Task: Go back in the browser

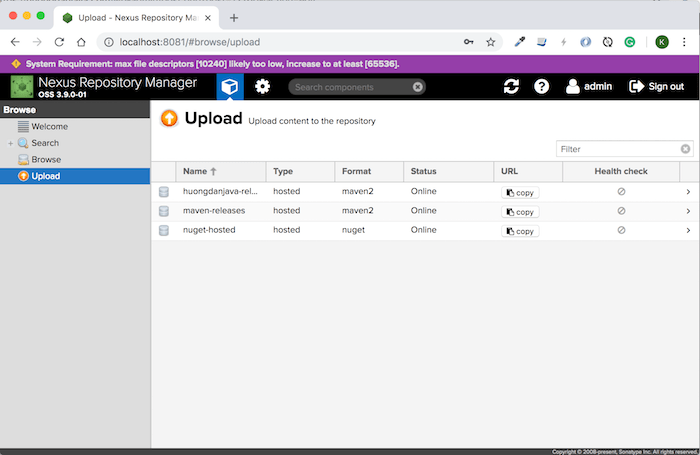Action: coord(15,42)
